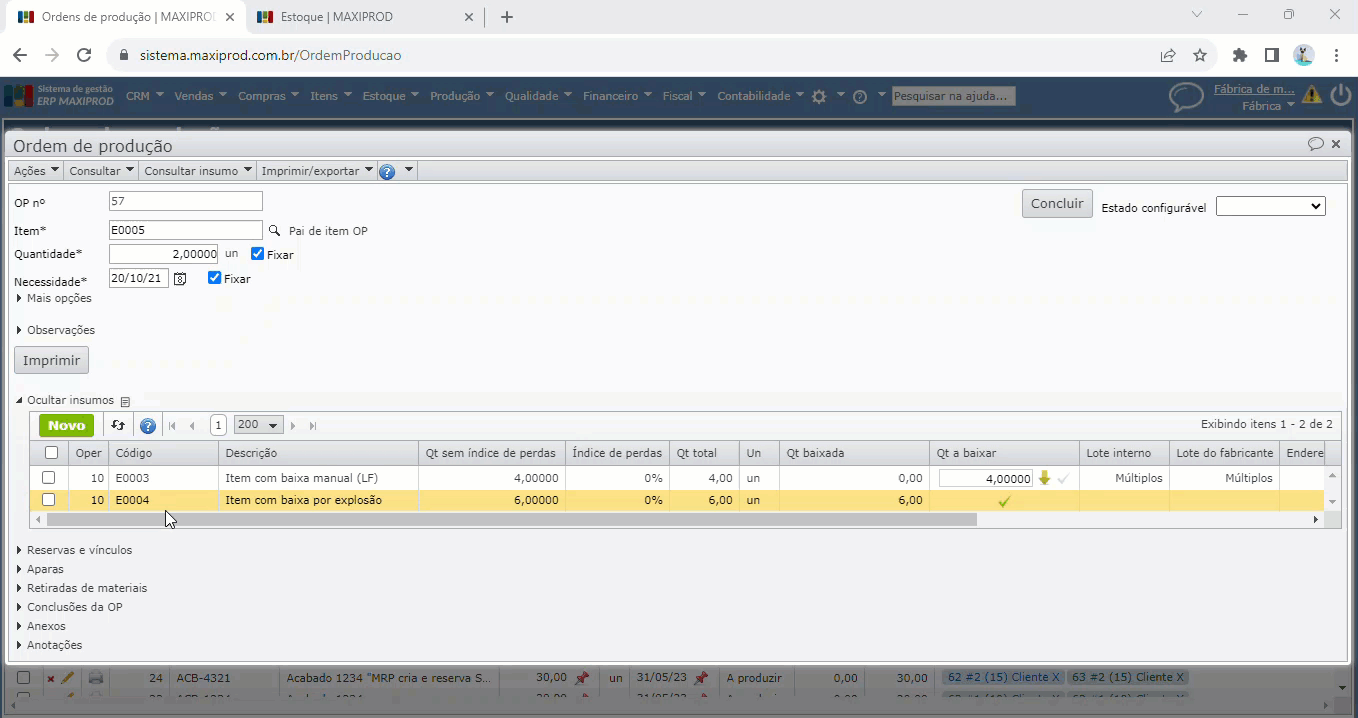Go to the previous grid page
1358x718 pixels.
pos(192,426)
